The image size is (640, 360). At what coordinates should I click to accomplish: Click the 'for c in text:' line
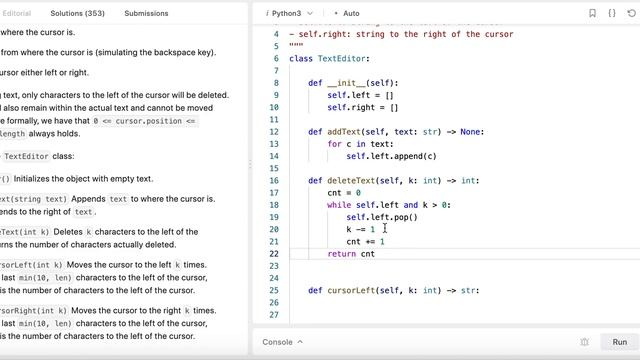click(x=360, y=144)
